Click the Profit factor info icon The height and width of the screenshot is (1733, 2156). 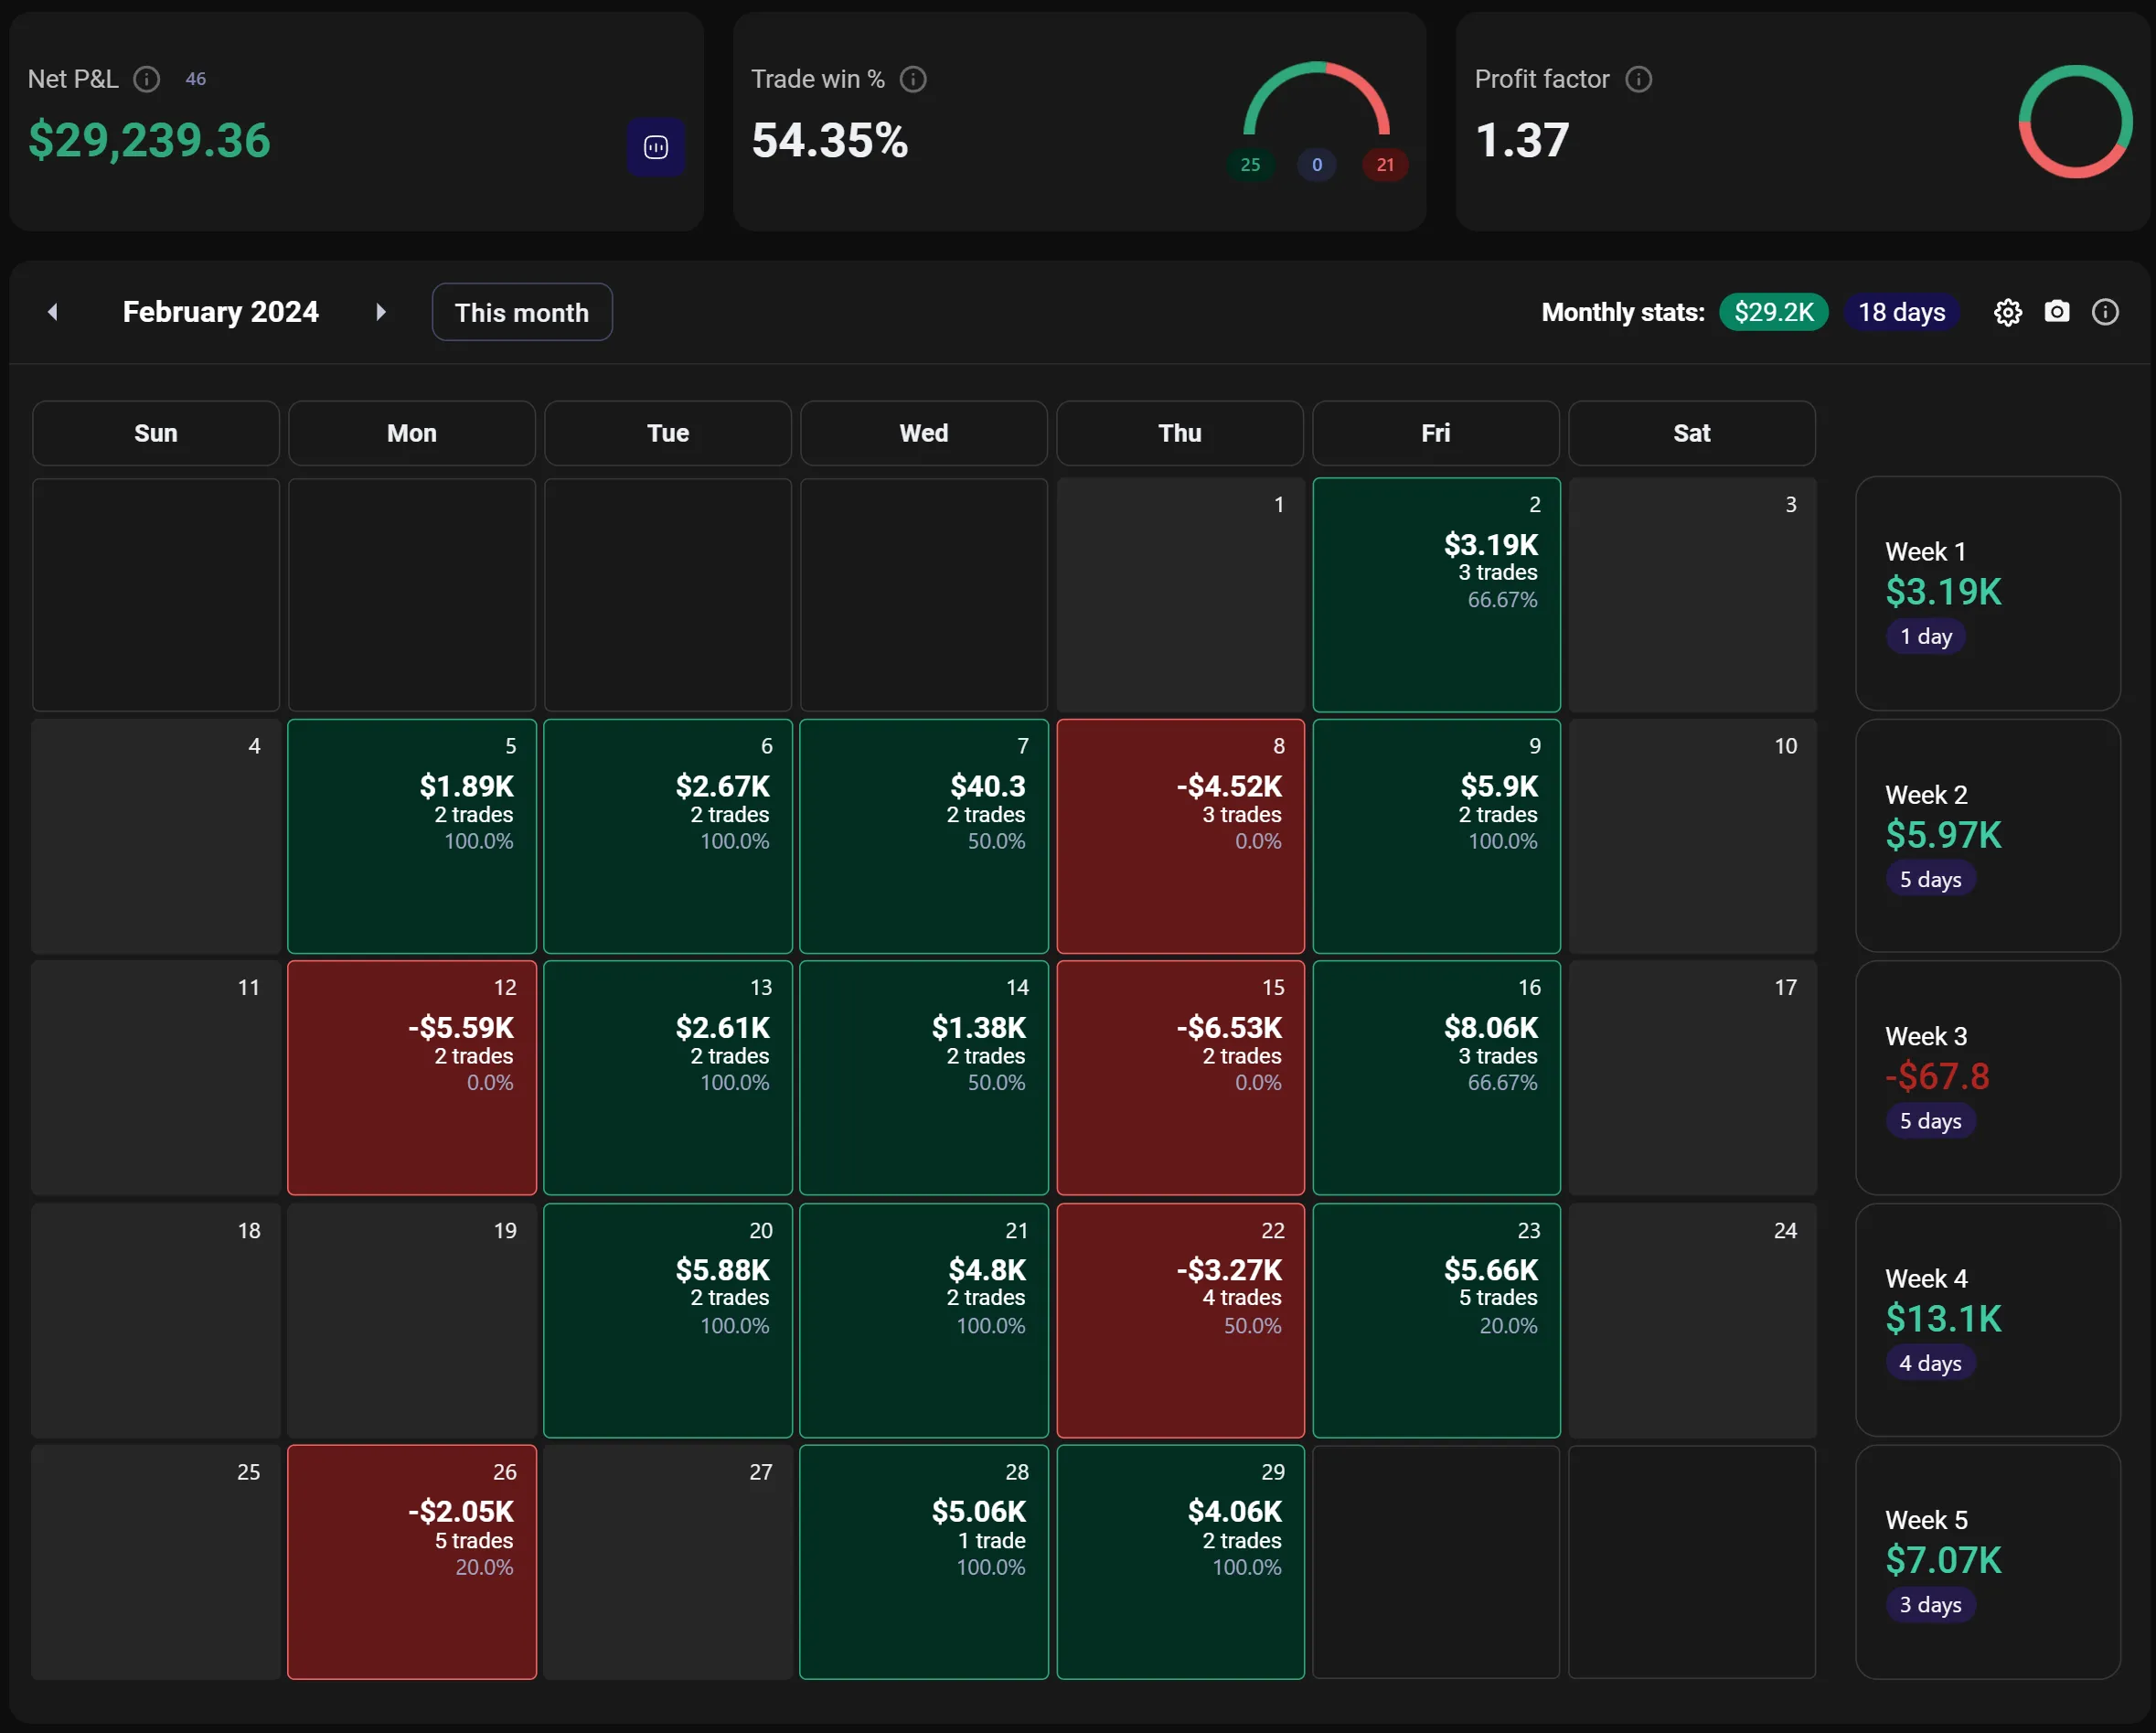click(x=1638, y=79)
